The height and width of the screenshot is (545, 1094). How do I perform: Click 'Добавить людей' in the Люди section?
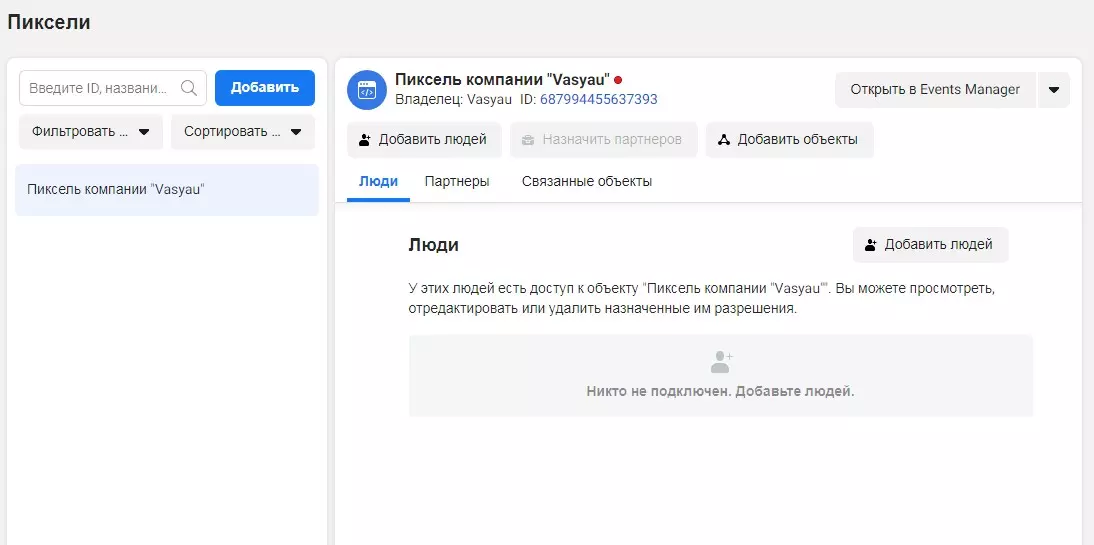point(930,245)
